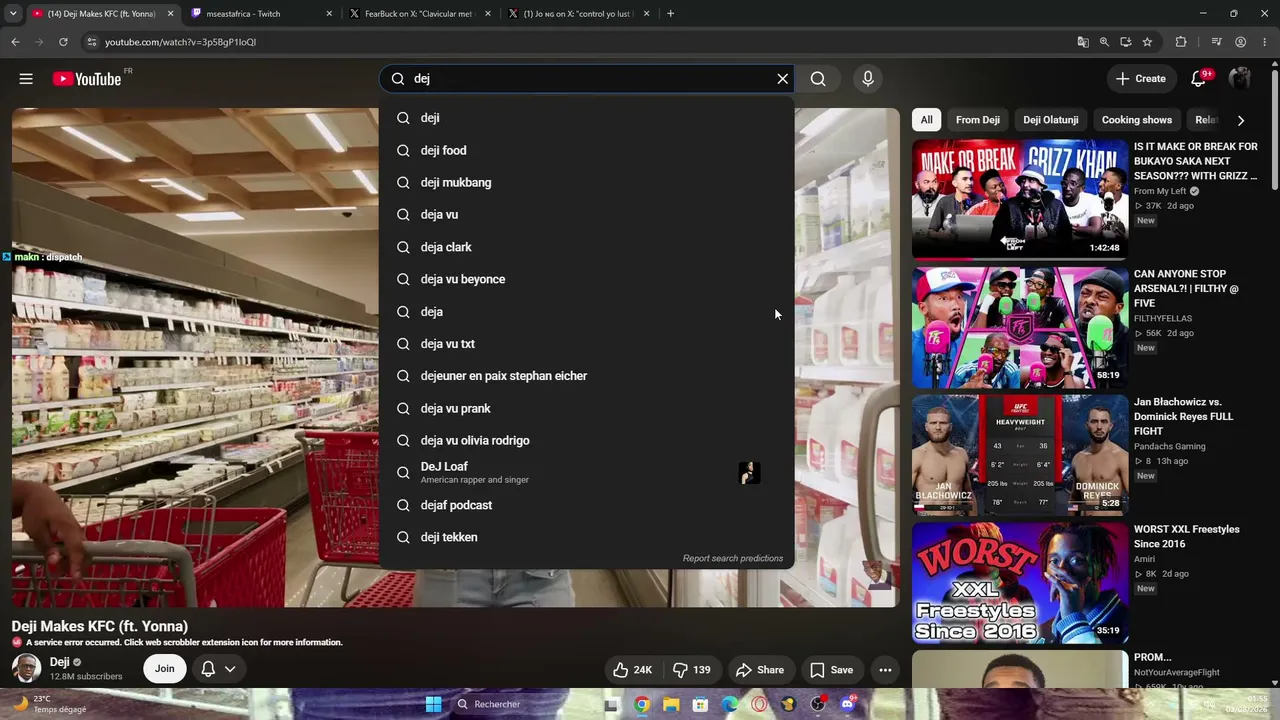Select 'dejeuner en paix stephan eicher' suggestion

(x=587, y=376)
